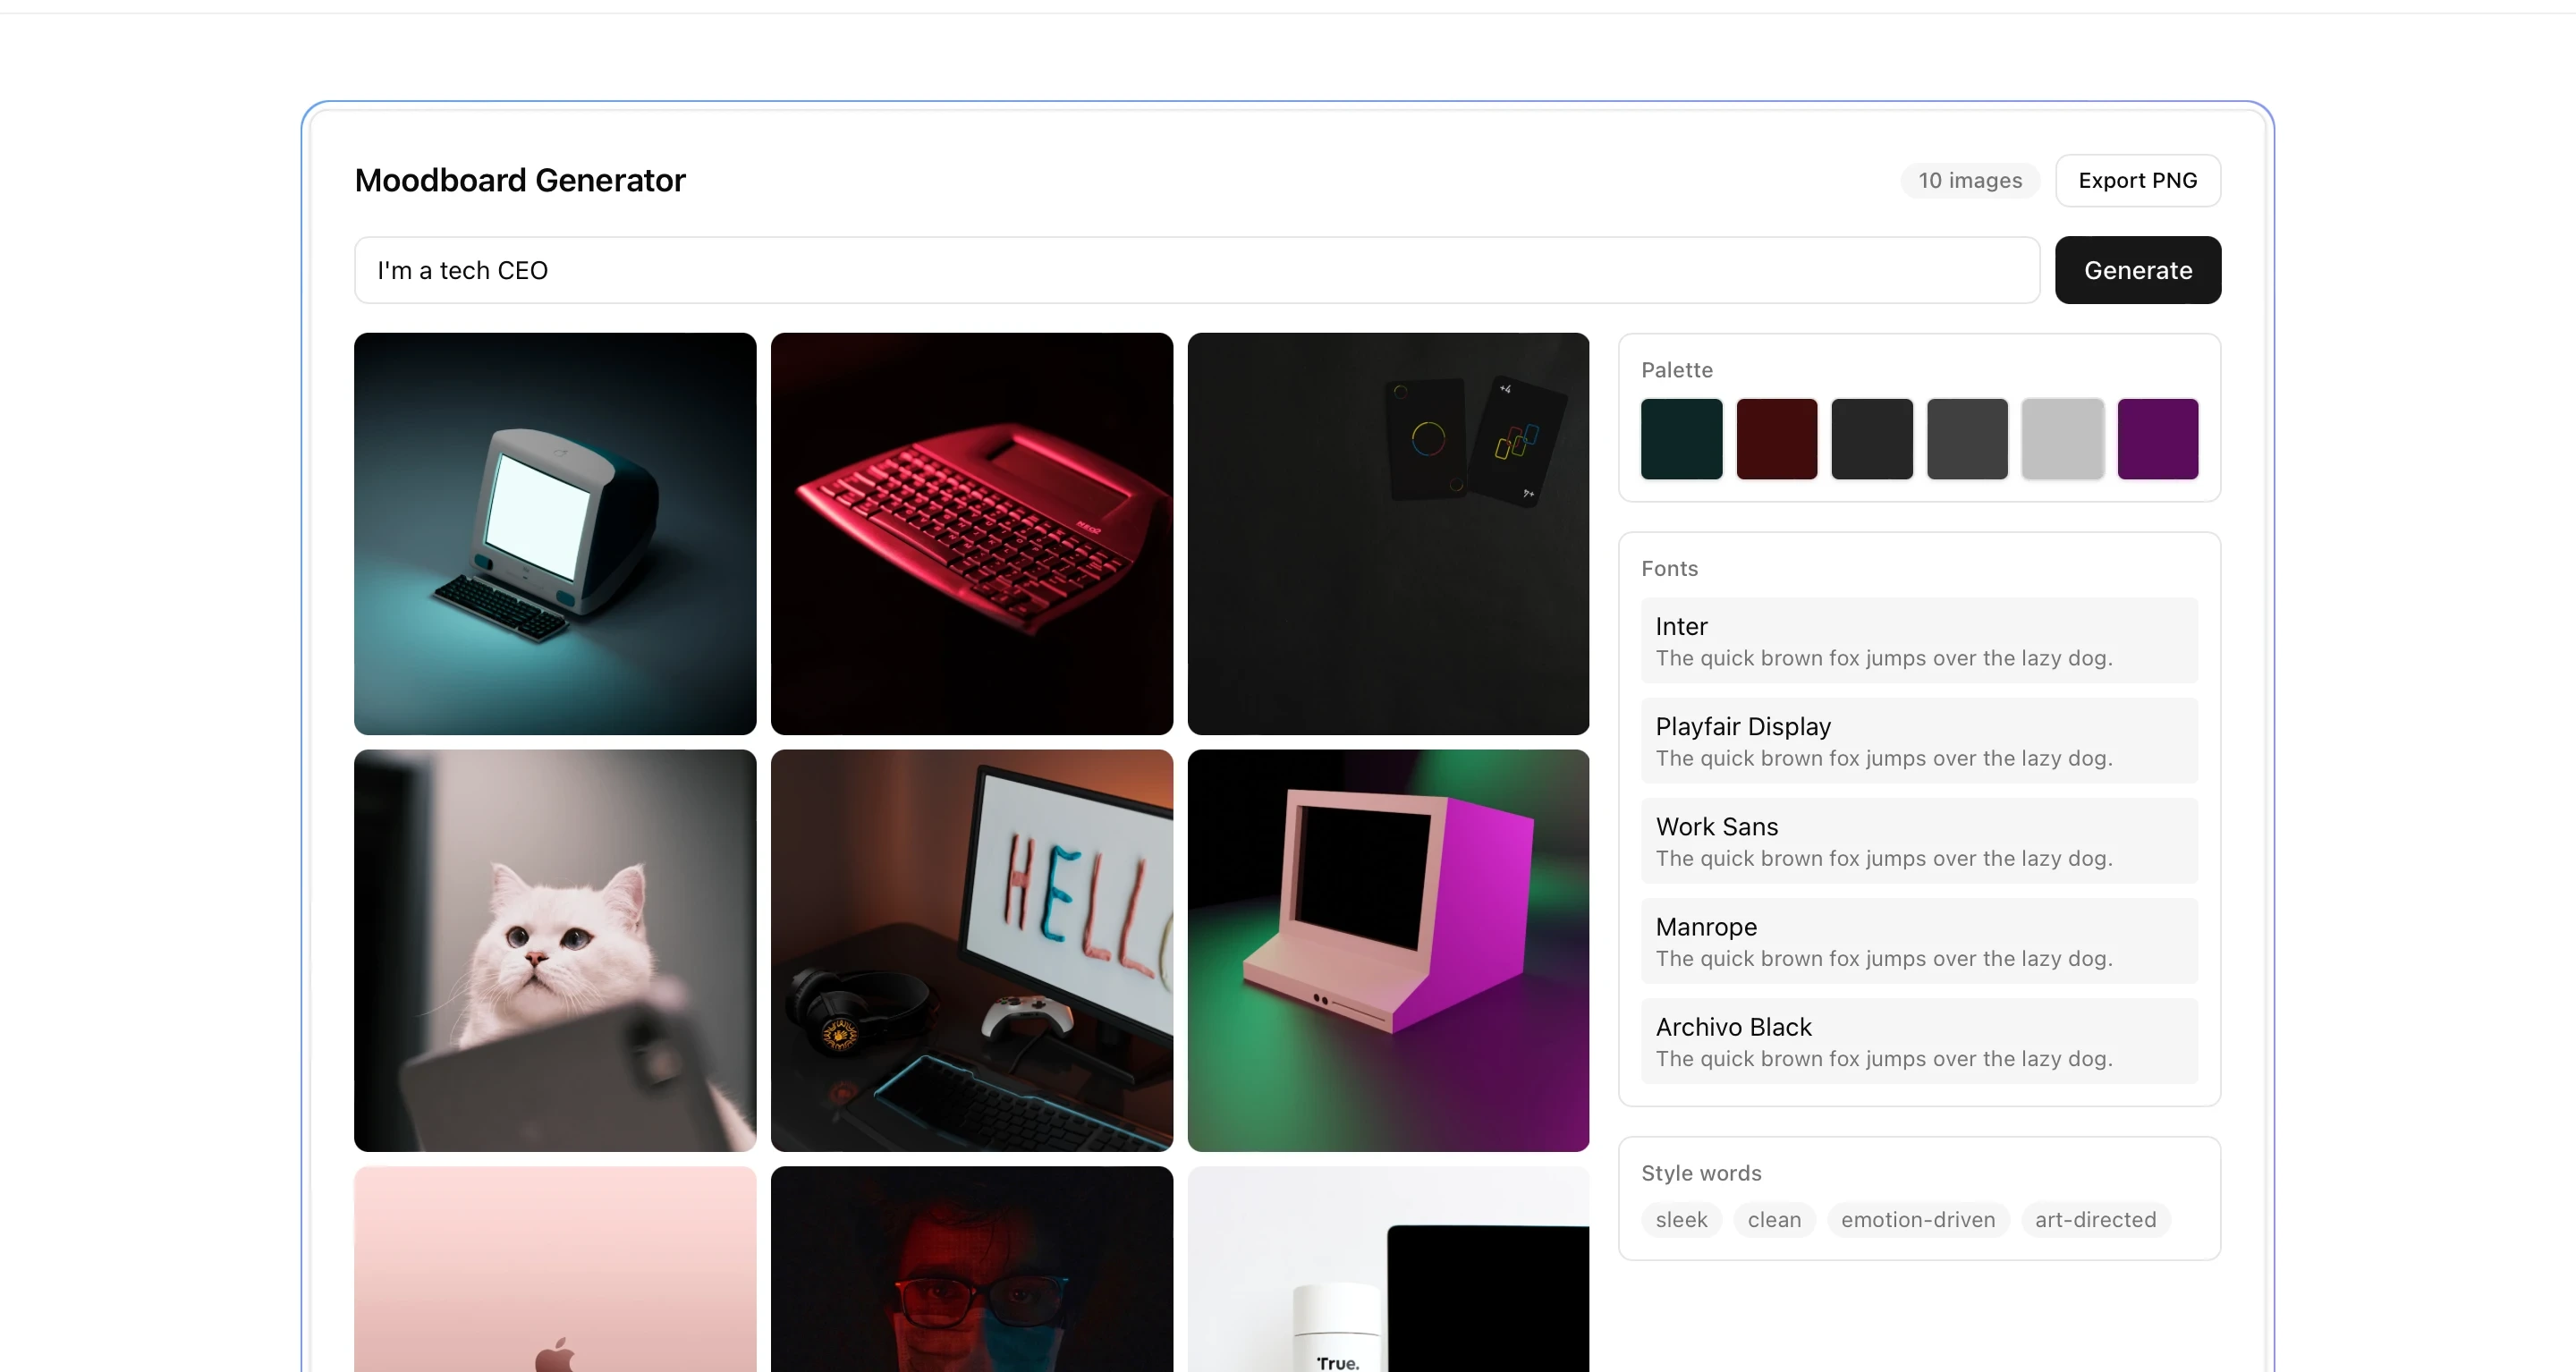The image size is (2576, 1372).
Task: Click the Generate button
Action: click(x=2137, y=270)
